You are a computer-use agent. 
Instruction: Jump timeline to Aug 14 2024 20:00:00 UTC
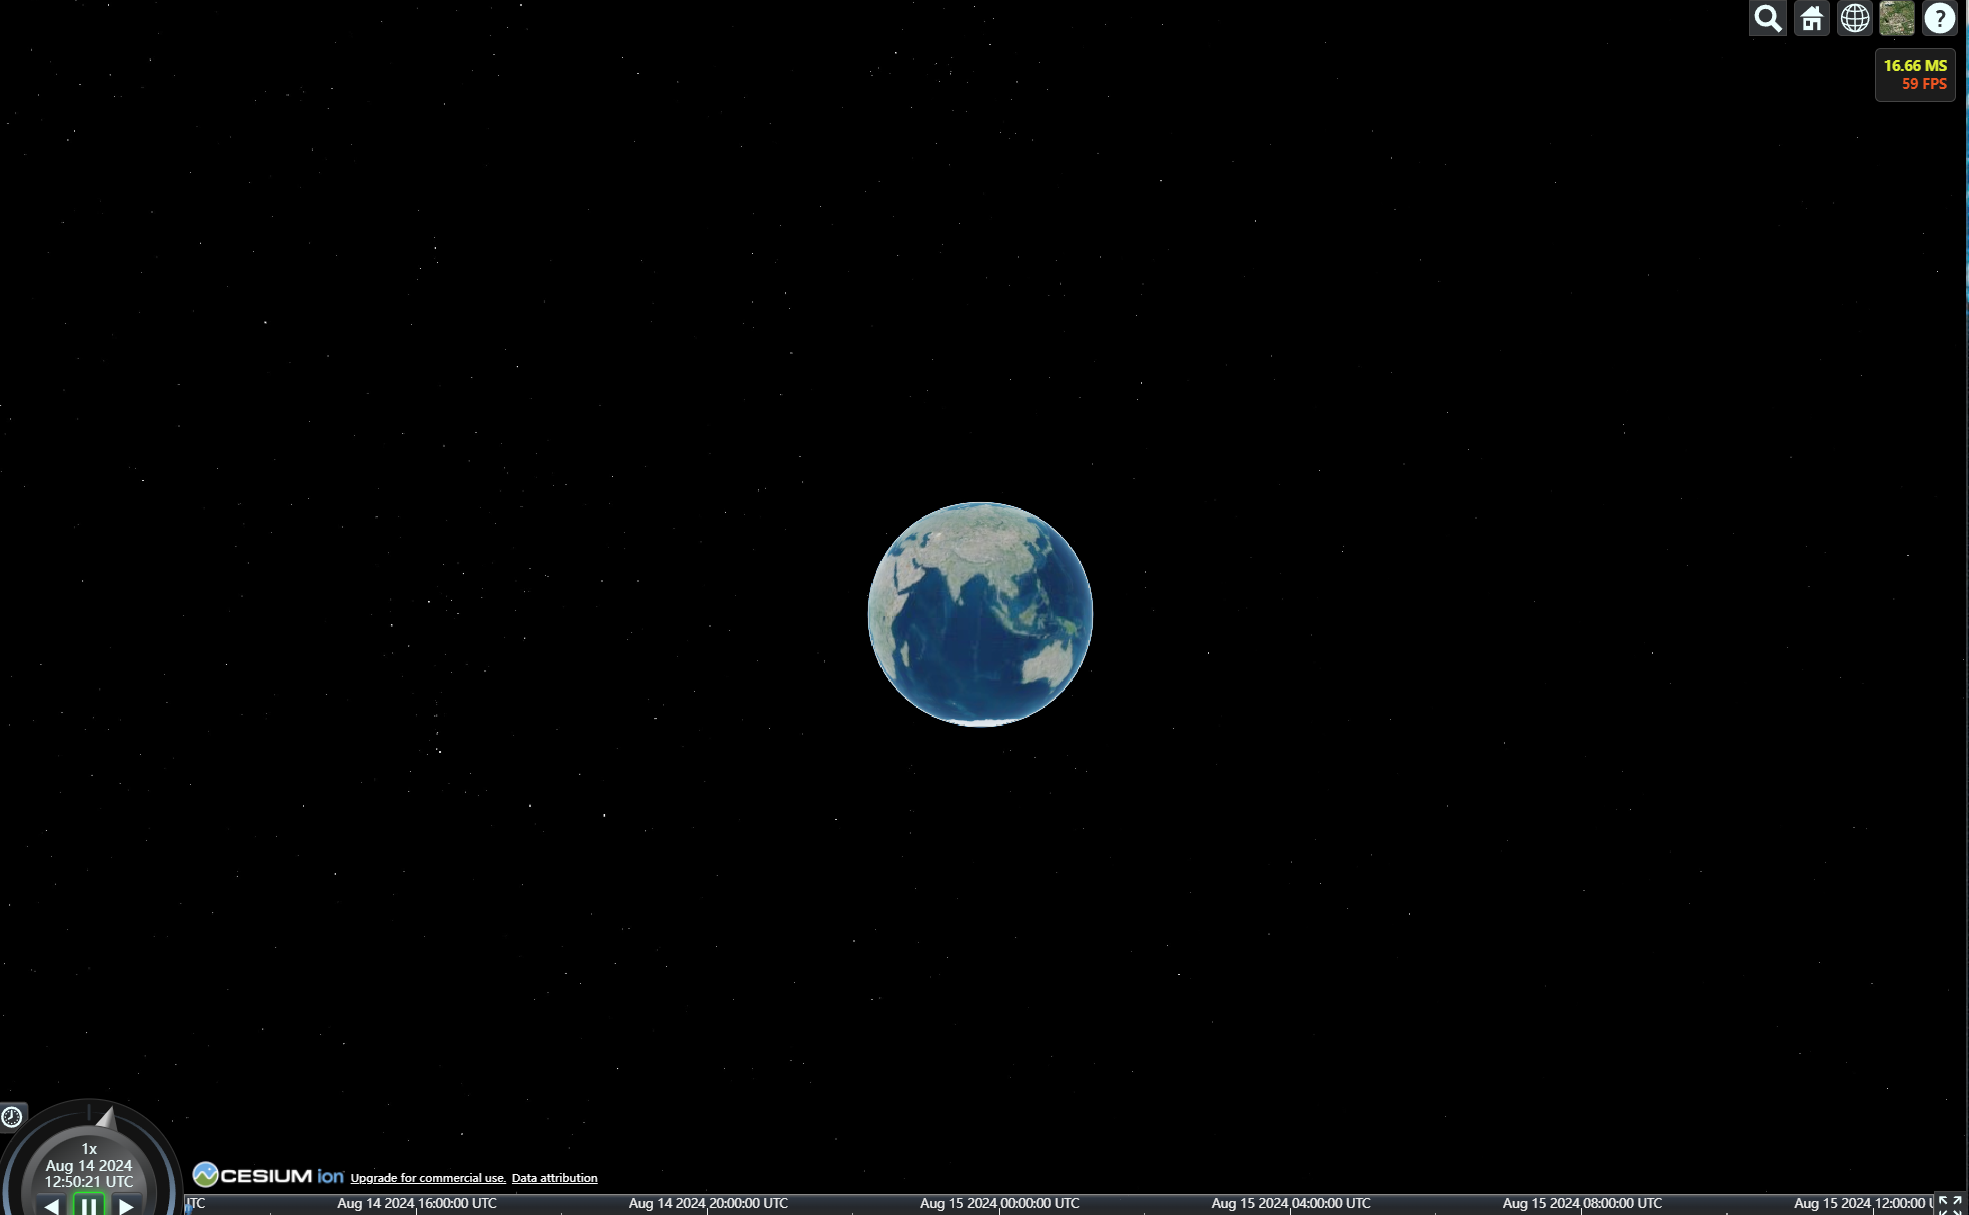[708, 1203]
